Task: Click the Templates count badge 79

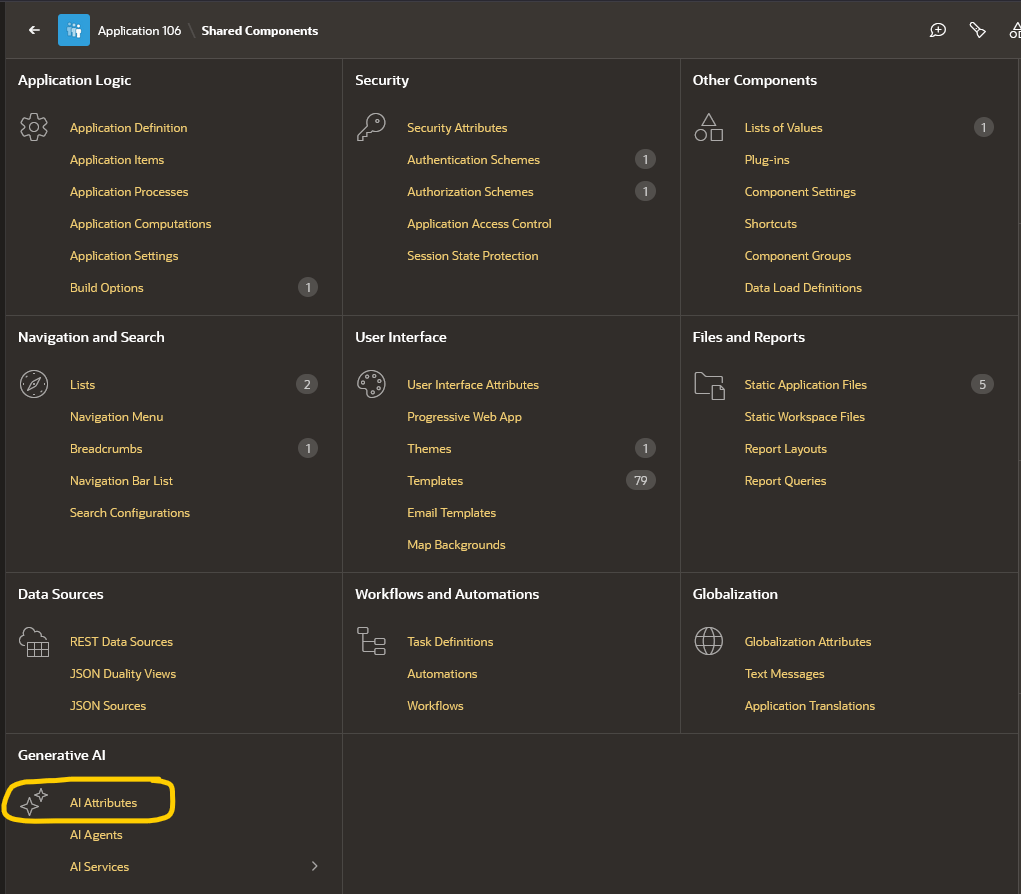Action: click(641, 481)
